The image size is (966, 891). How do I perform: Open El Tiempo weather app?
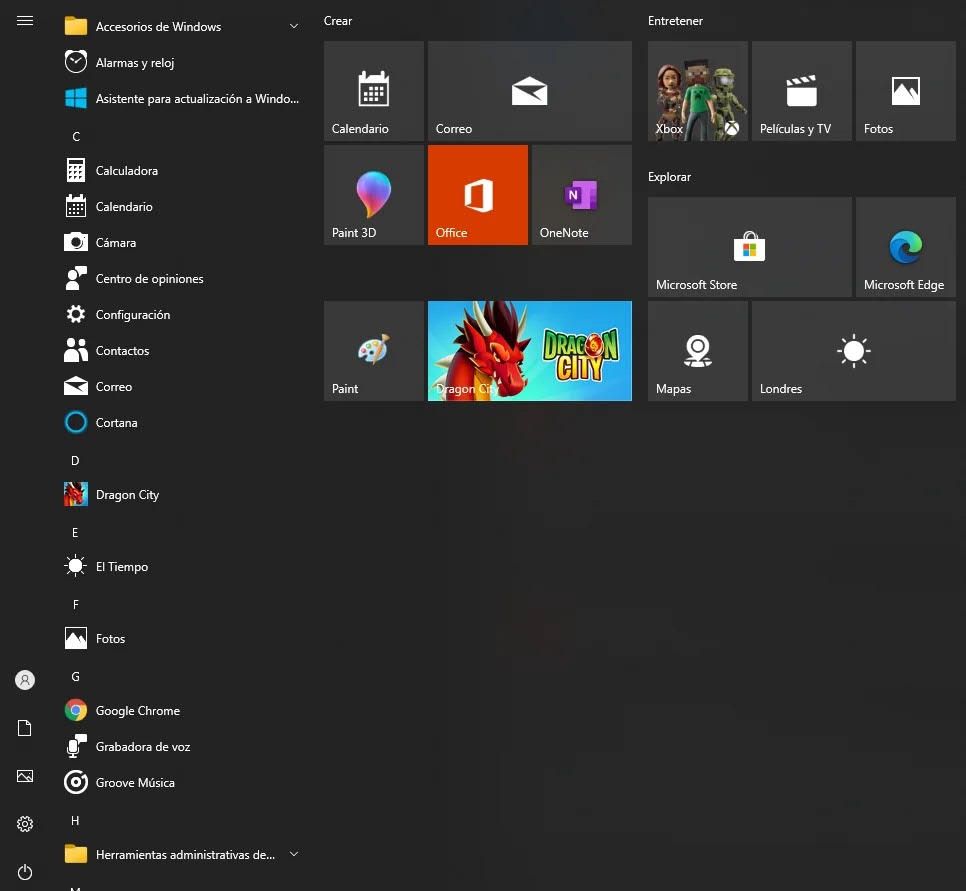[182, 567]
